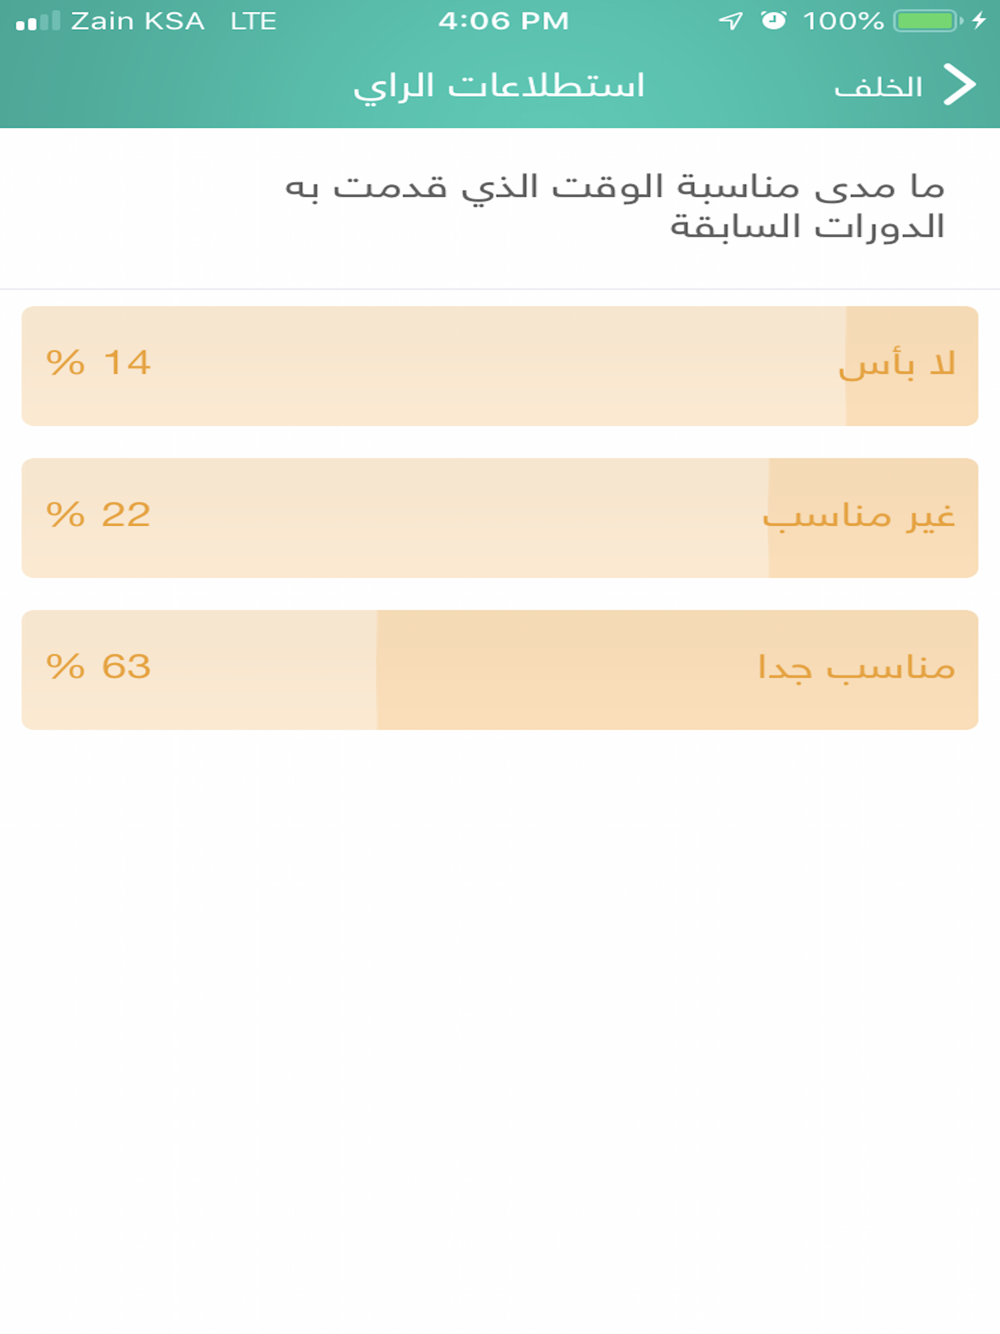Tap the 63 % result value

click(x=99, y=666)
